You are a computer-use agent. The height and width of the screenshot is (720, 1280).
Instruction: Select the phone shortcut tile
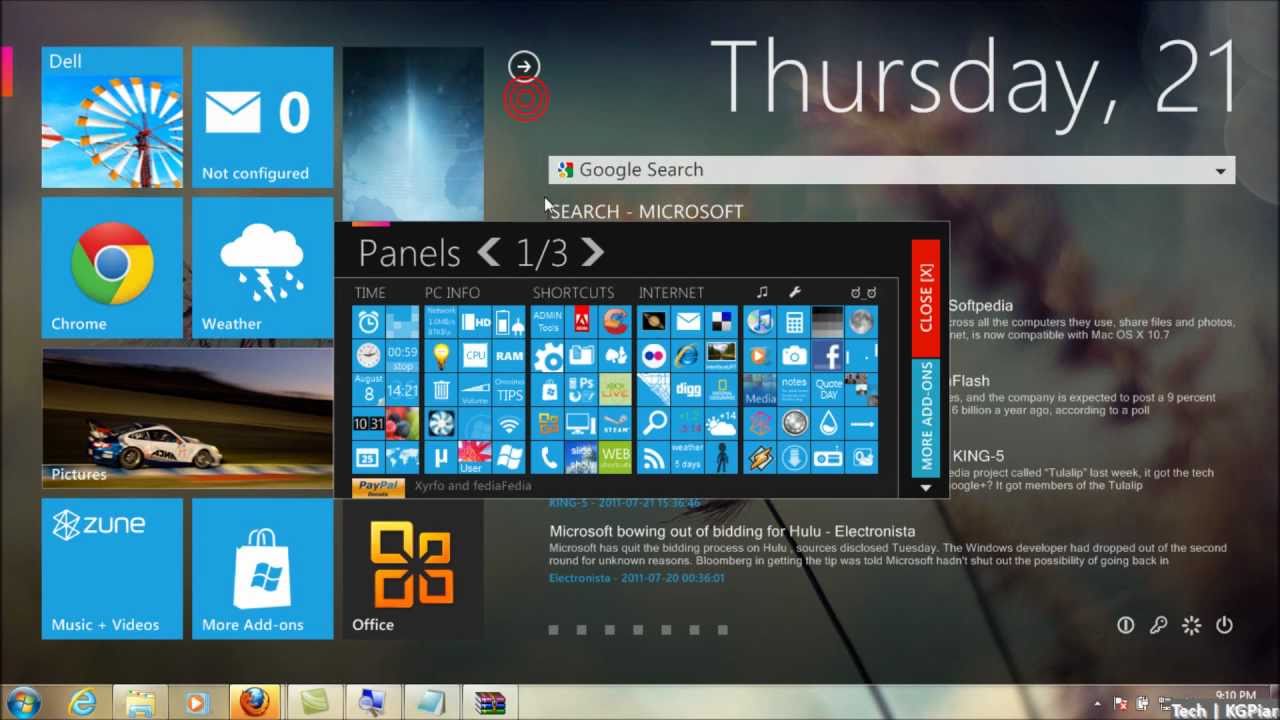point(548,457)
